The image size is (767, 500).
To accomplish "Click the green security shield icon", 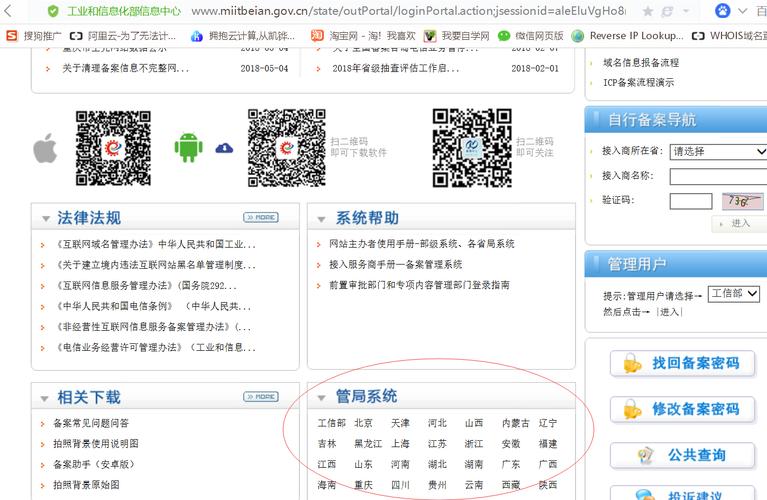I will 53,11.
